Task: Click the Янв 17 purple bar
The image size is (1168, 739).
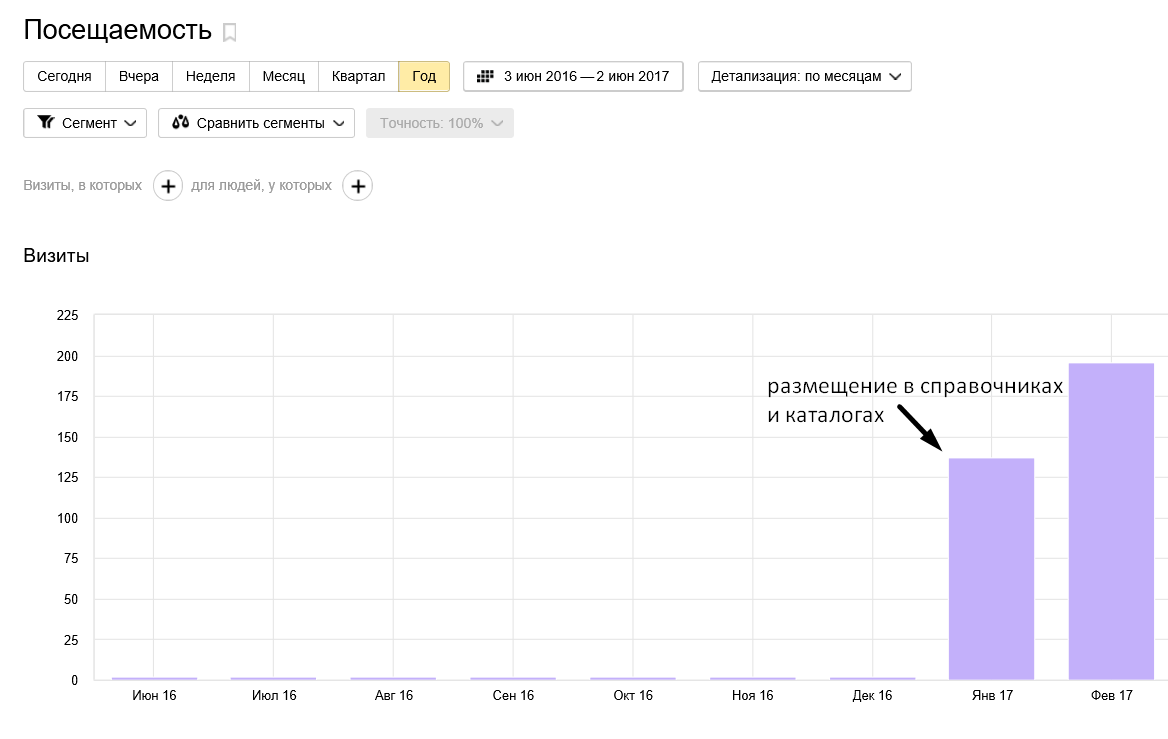Action: point(991,569)
